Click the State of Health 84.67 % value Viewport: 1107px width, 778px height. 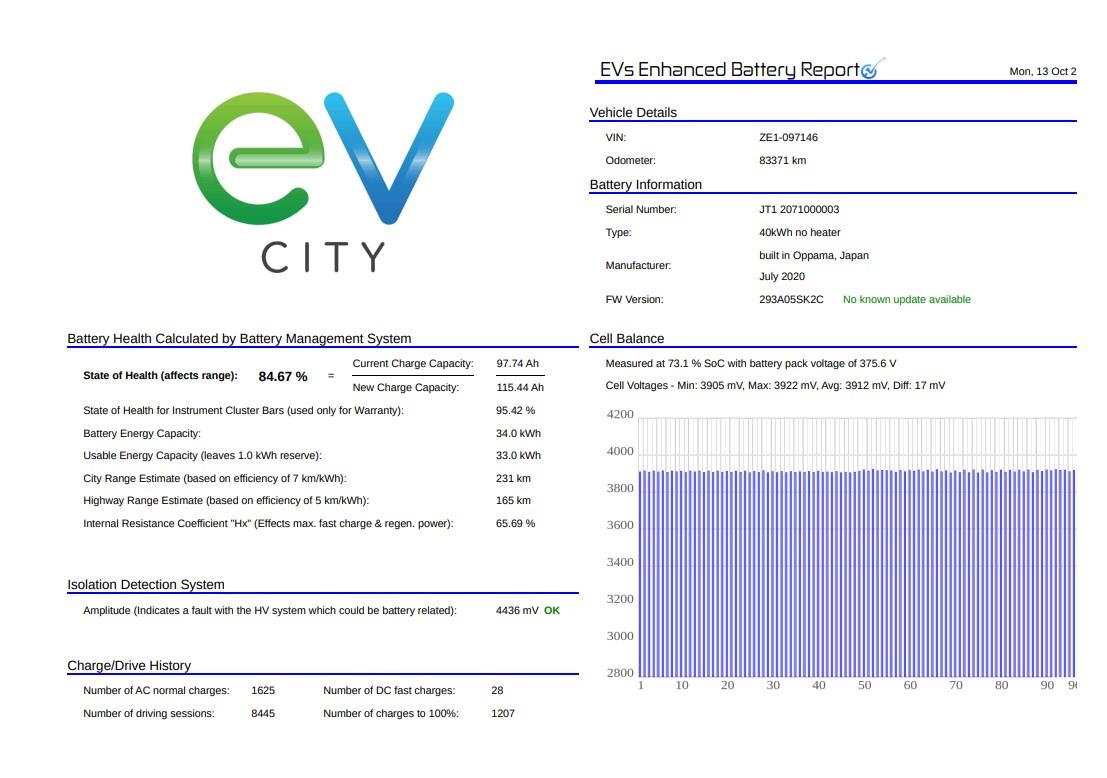point(283,376)
